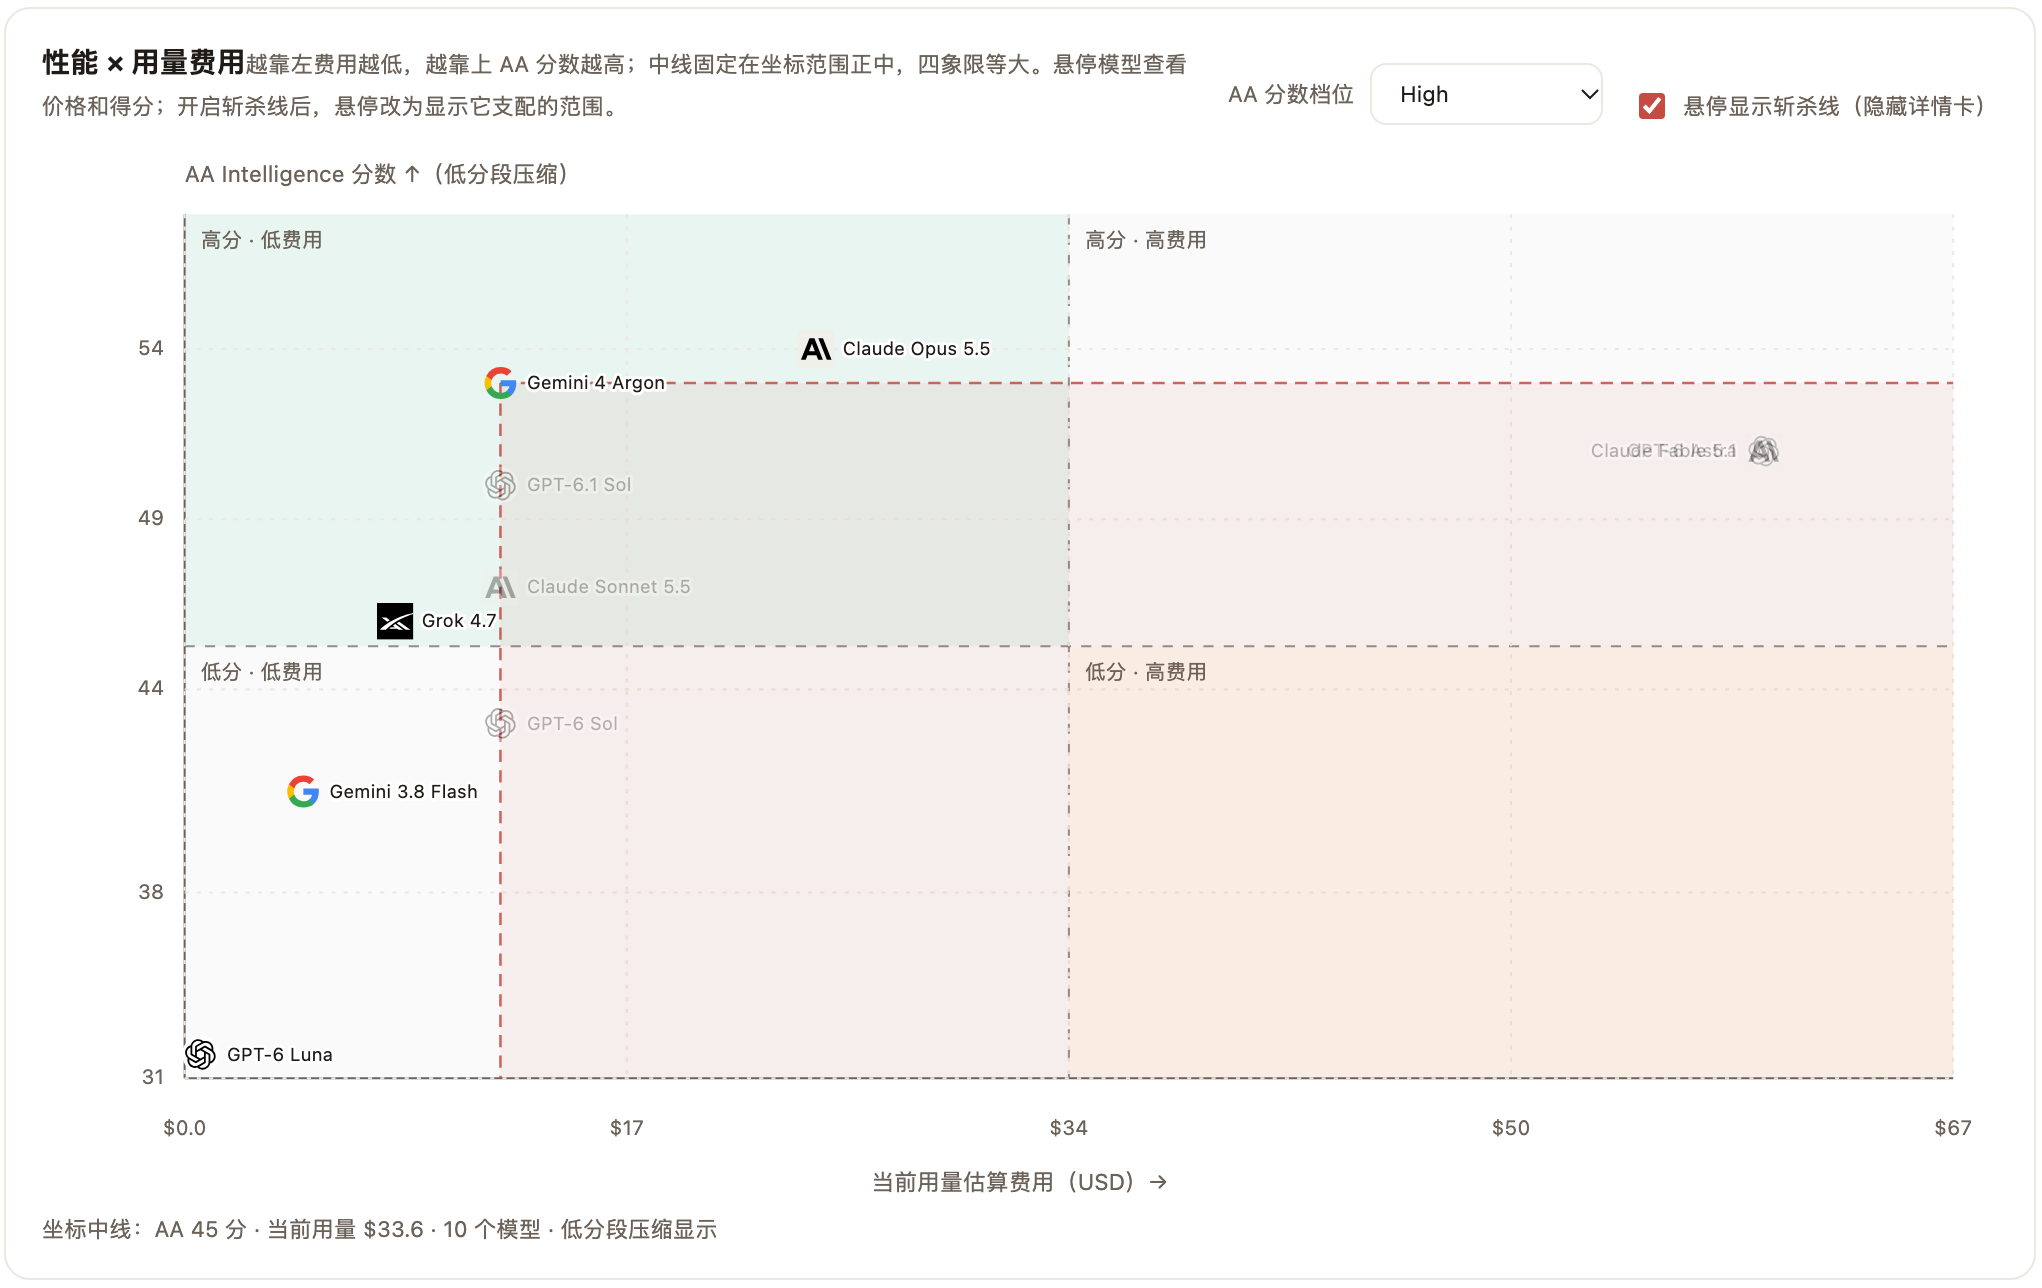
Task: Click the x-axis tick $0.0
Action: [184, 1128]
